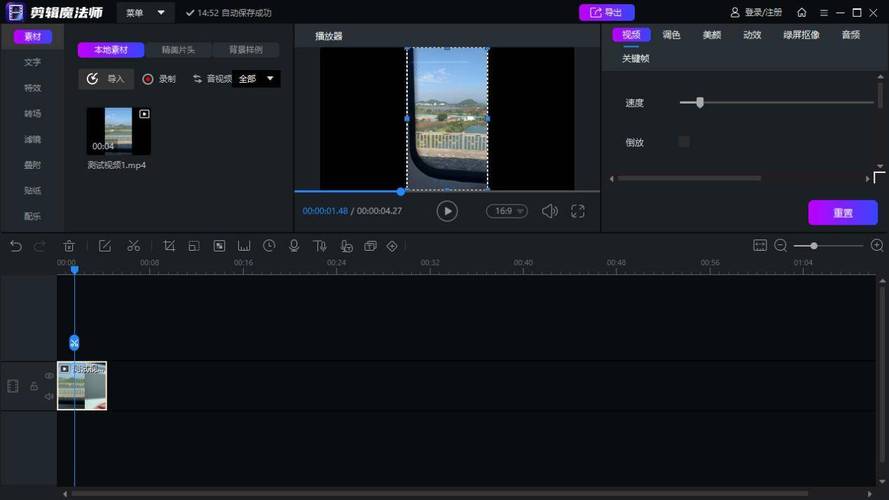Click the record 录制 button

pos(159,79)
